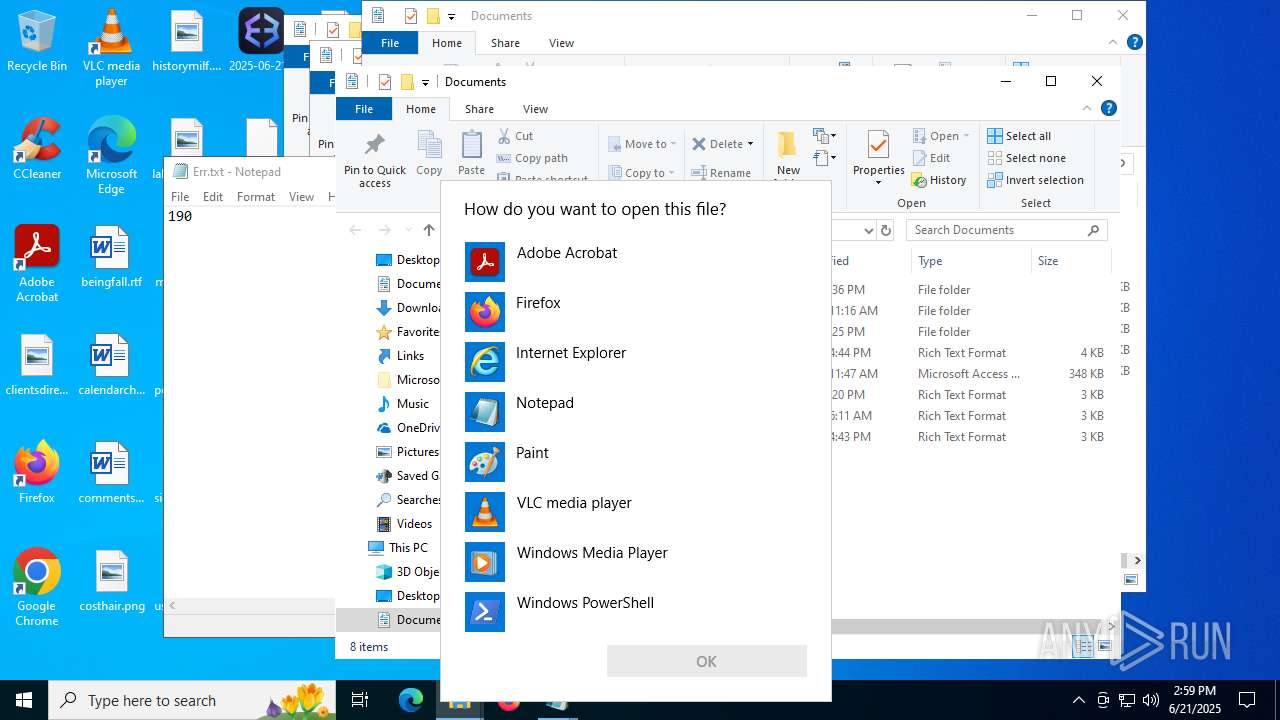Open the notification center icon
This screenshot has width=1280, height=720.
[x=1247, y=700]
